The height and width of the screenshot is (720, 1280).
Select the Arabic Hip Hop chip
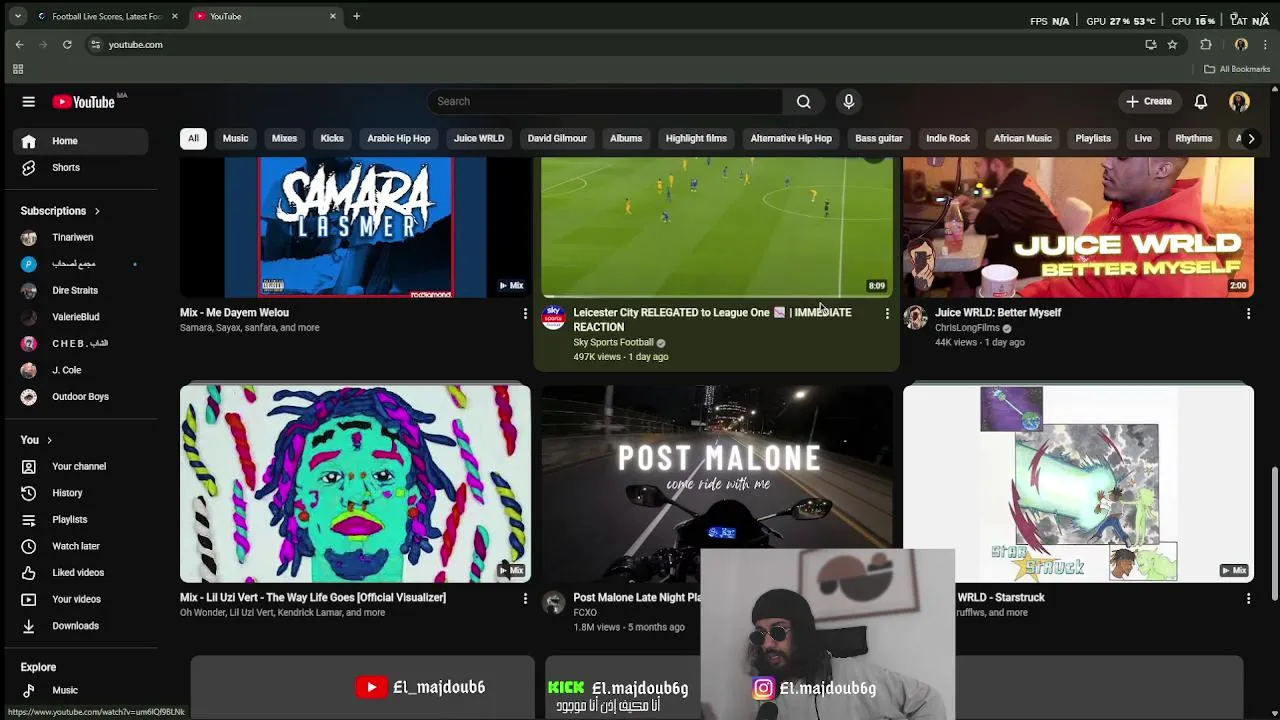pyautogui.click(x=398, y=139)
